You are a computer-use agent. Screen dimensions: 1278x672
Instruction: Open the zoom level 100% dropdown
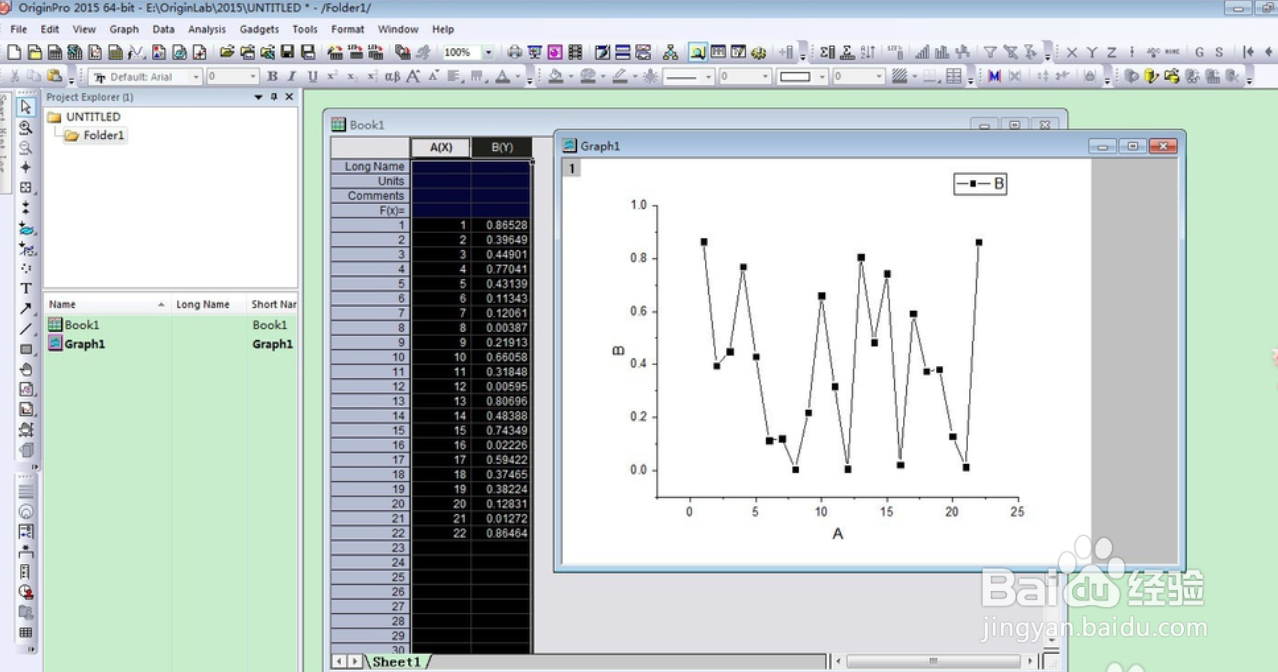(488, 52)
